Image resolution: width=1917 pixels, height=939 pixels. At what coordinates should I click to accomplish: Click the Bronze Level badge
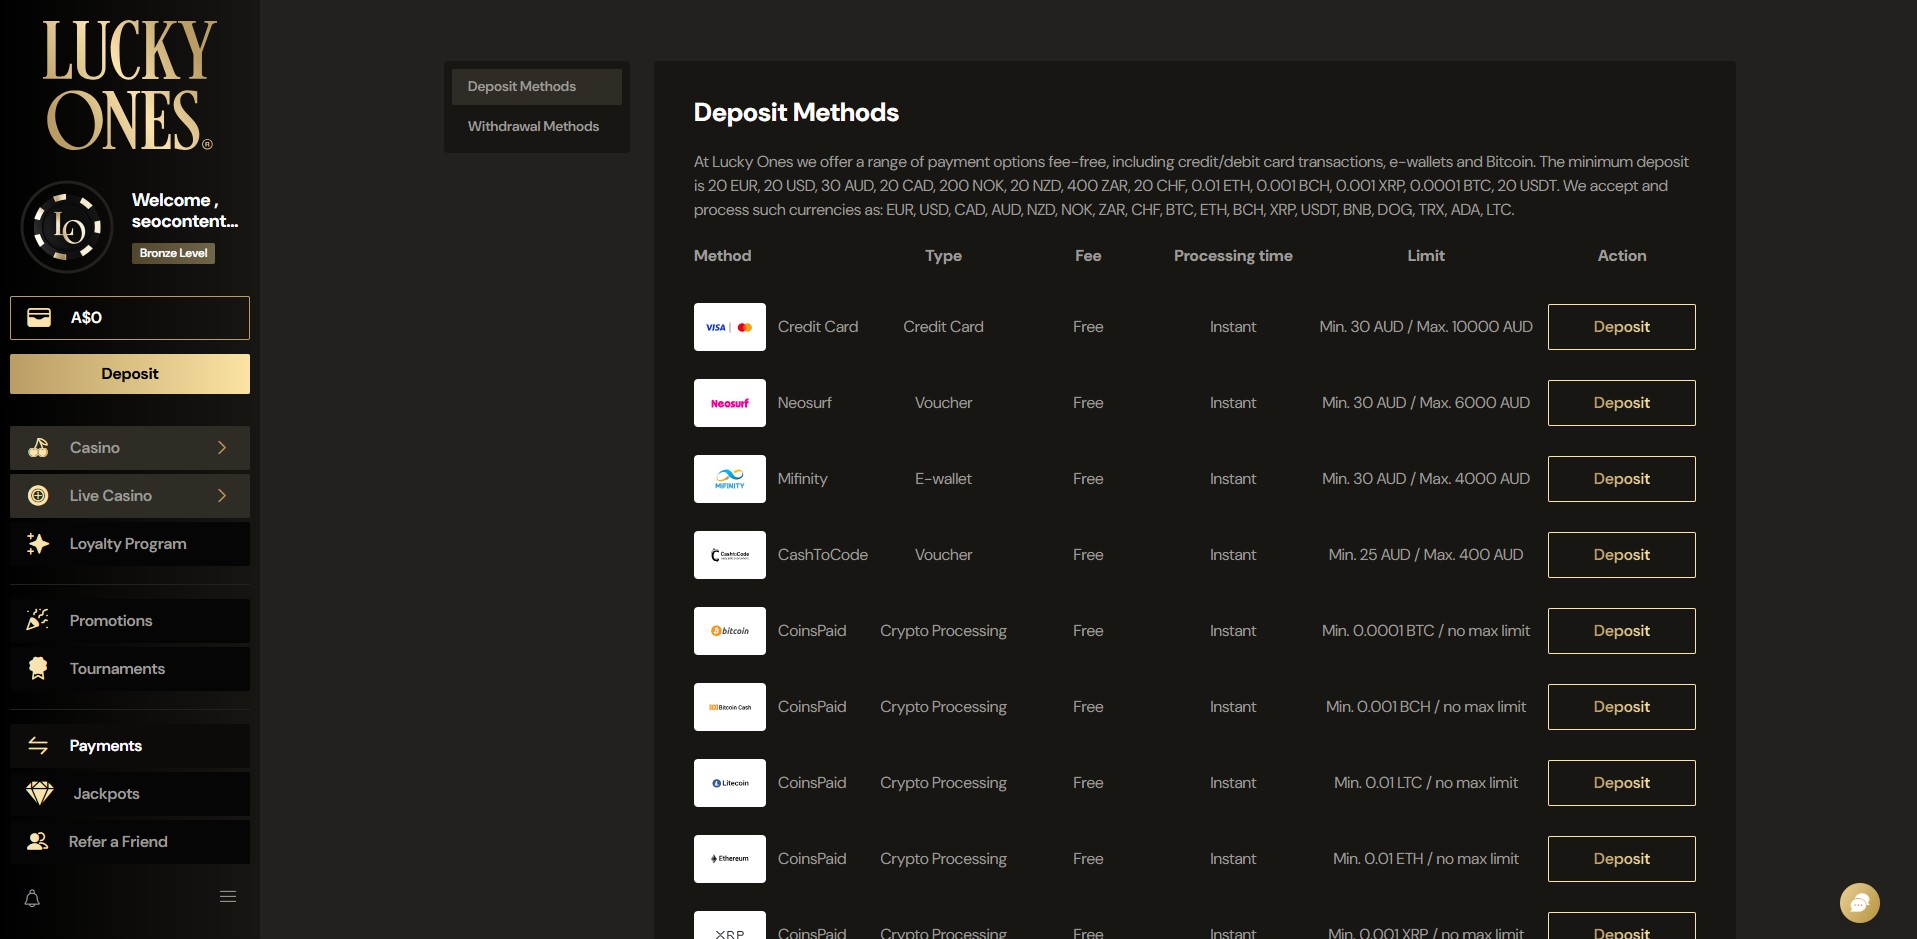[173, 253]
